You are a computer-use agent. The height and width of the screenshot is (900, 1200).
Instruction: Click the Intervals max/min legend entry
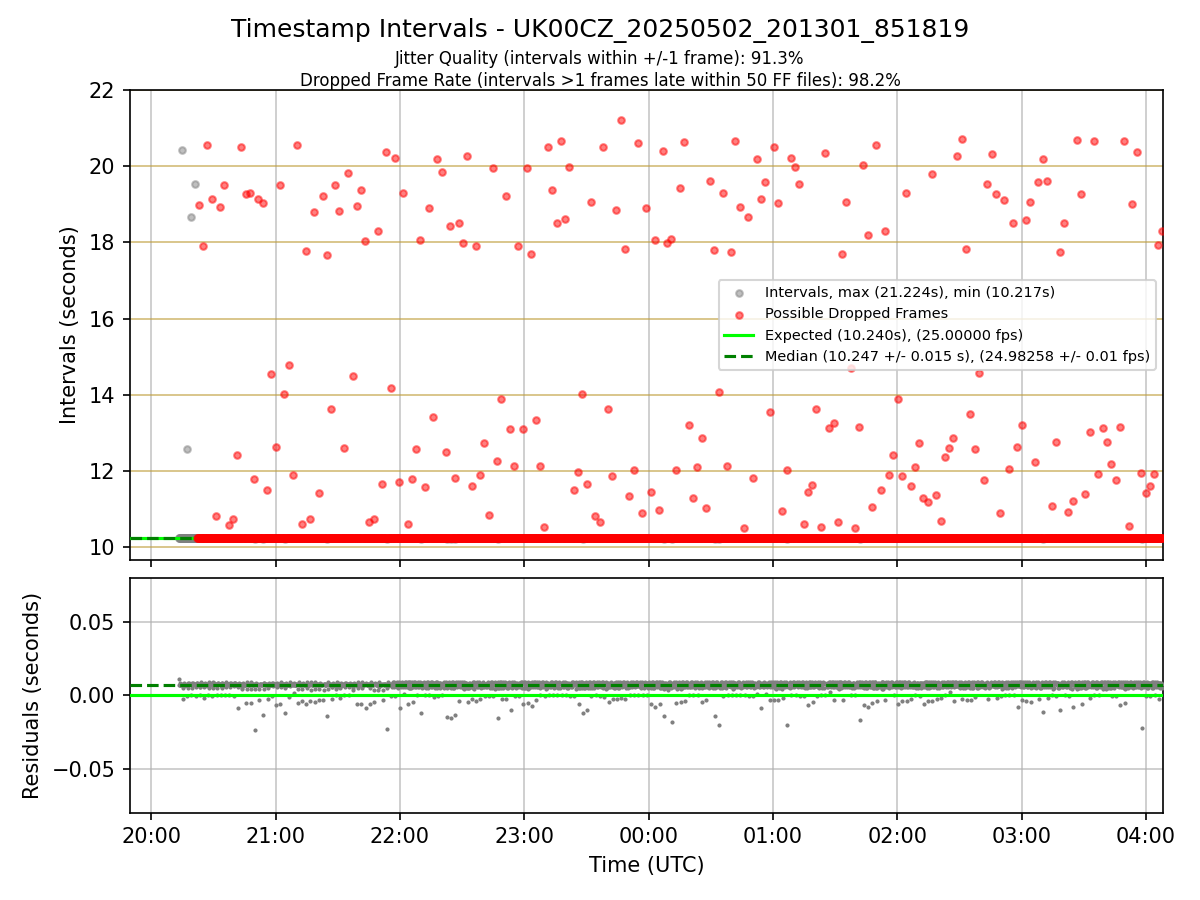coord(909,292)
